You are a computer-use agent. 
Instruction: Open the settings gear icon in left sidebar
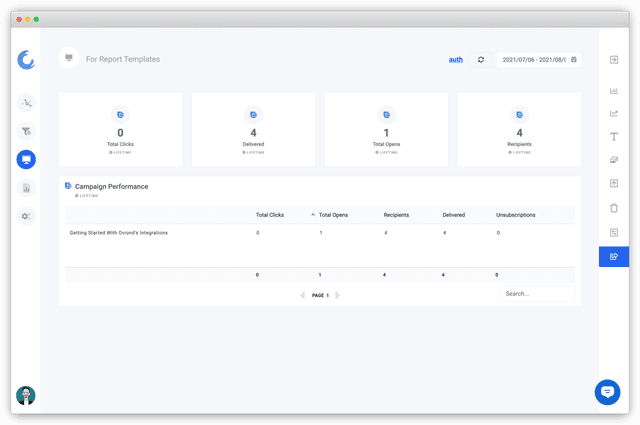tap(26, 216)
